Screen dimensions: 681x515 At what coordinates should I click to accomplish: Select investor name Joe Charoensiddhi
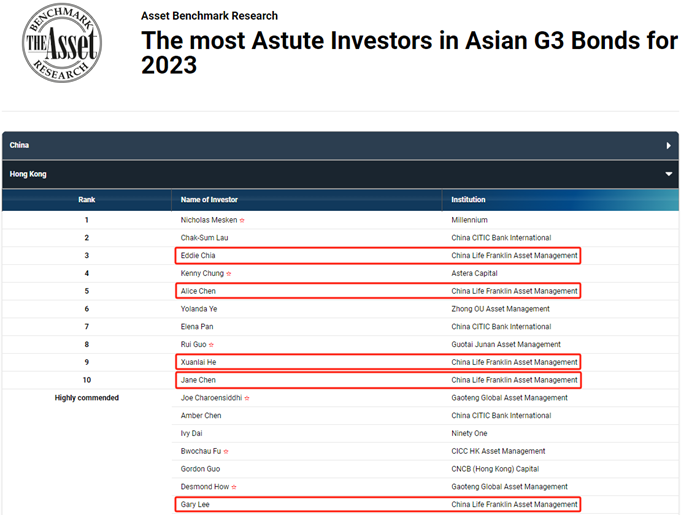tap(212, 398)
